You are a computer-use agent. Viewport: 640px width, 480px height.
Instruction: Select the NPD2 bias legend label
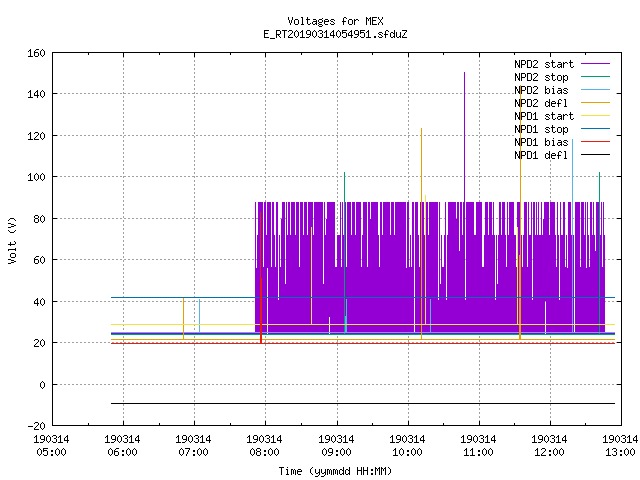tap(541, 90)
